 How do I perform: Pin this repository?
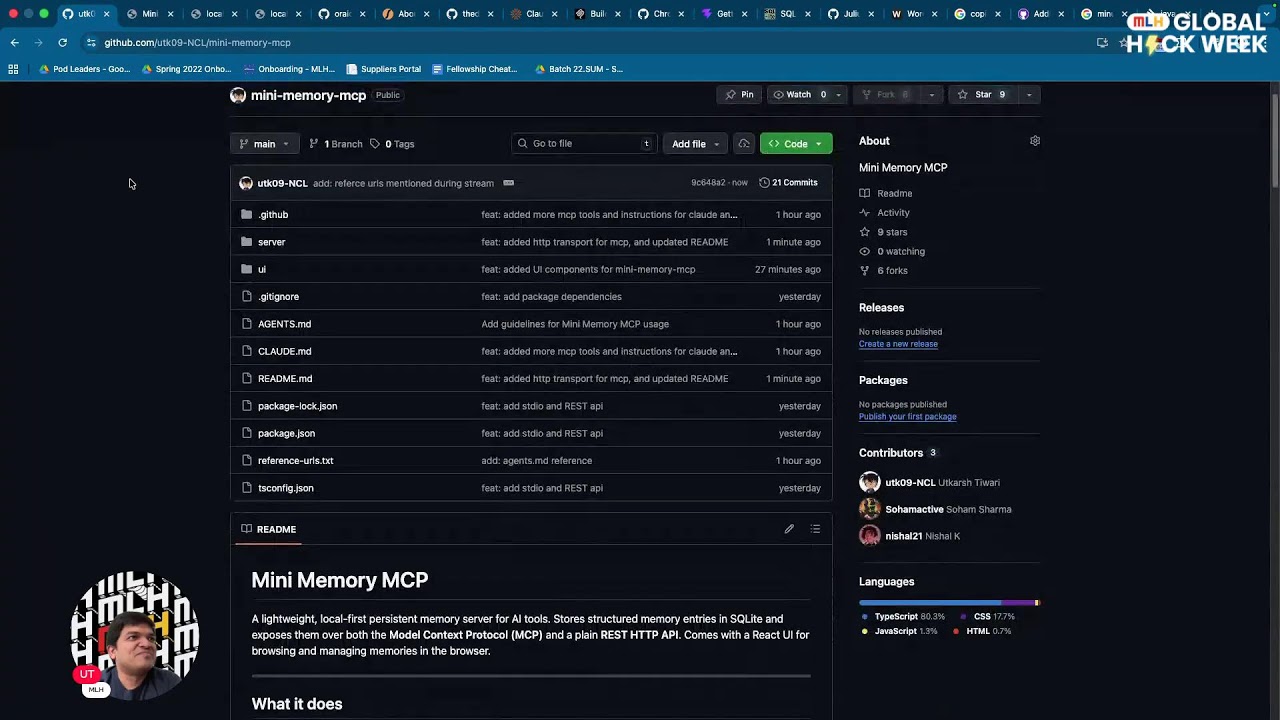pyautogui.click(x=740, y=95)
